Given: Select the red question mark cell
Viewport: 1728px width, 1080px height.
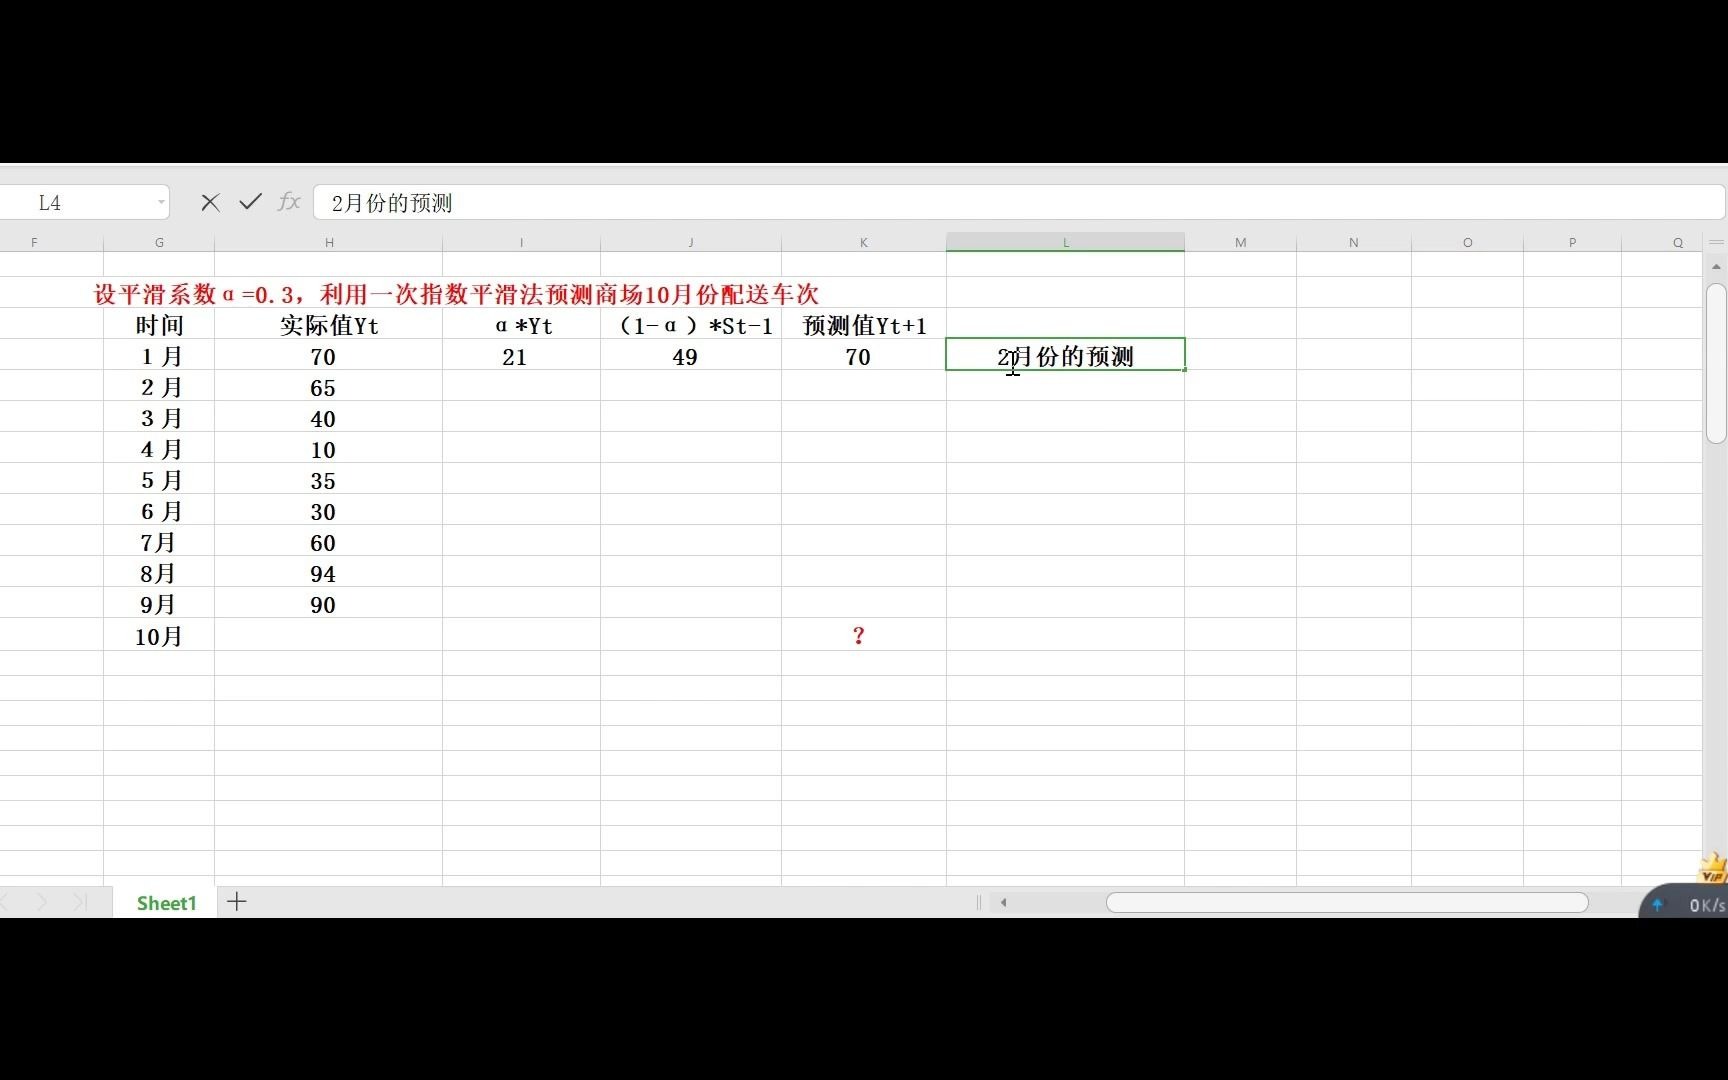Looking at the screenshot, I should [864, 636].
